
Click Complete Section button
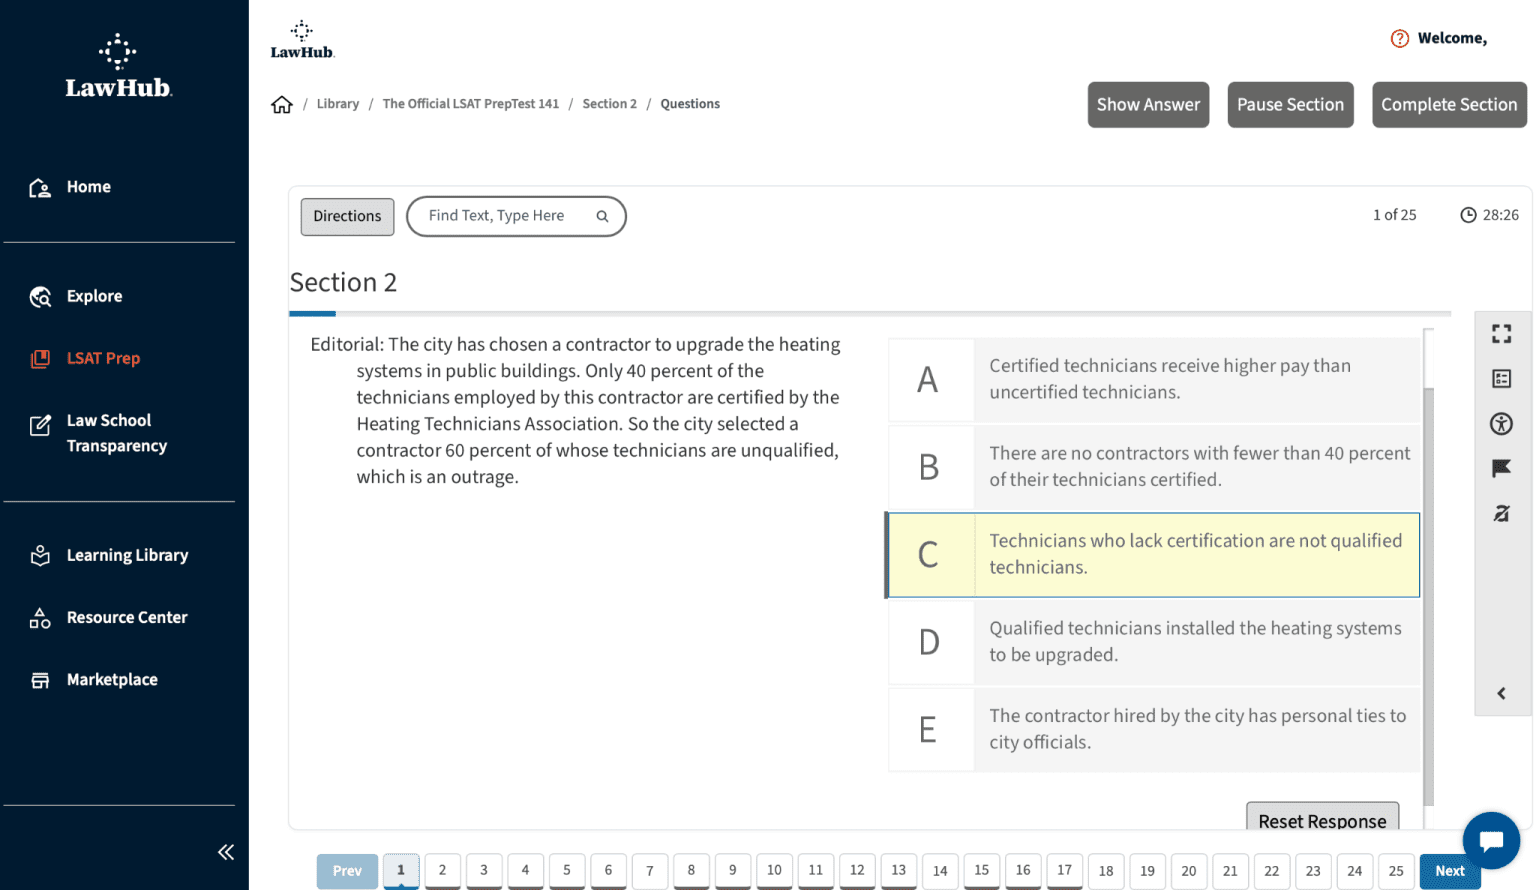1449,105
